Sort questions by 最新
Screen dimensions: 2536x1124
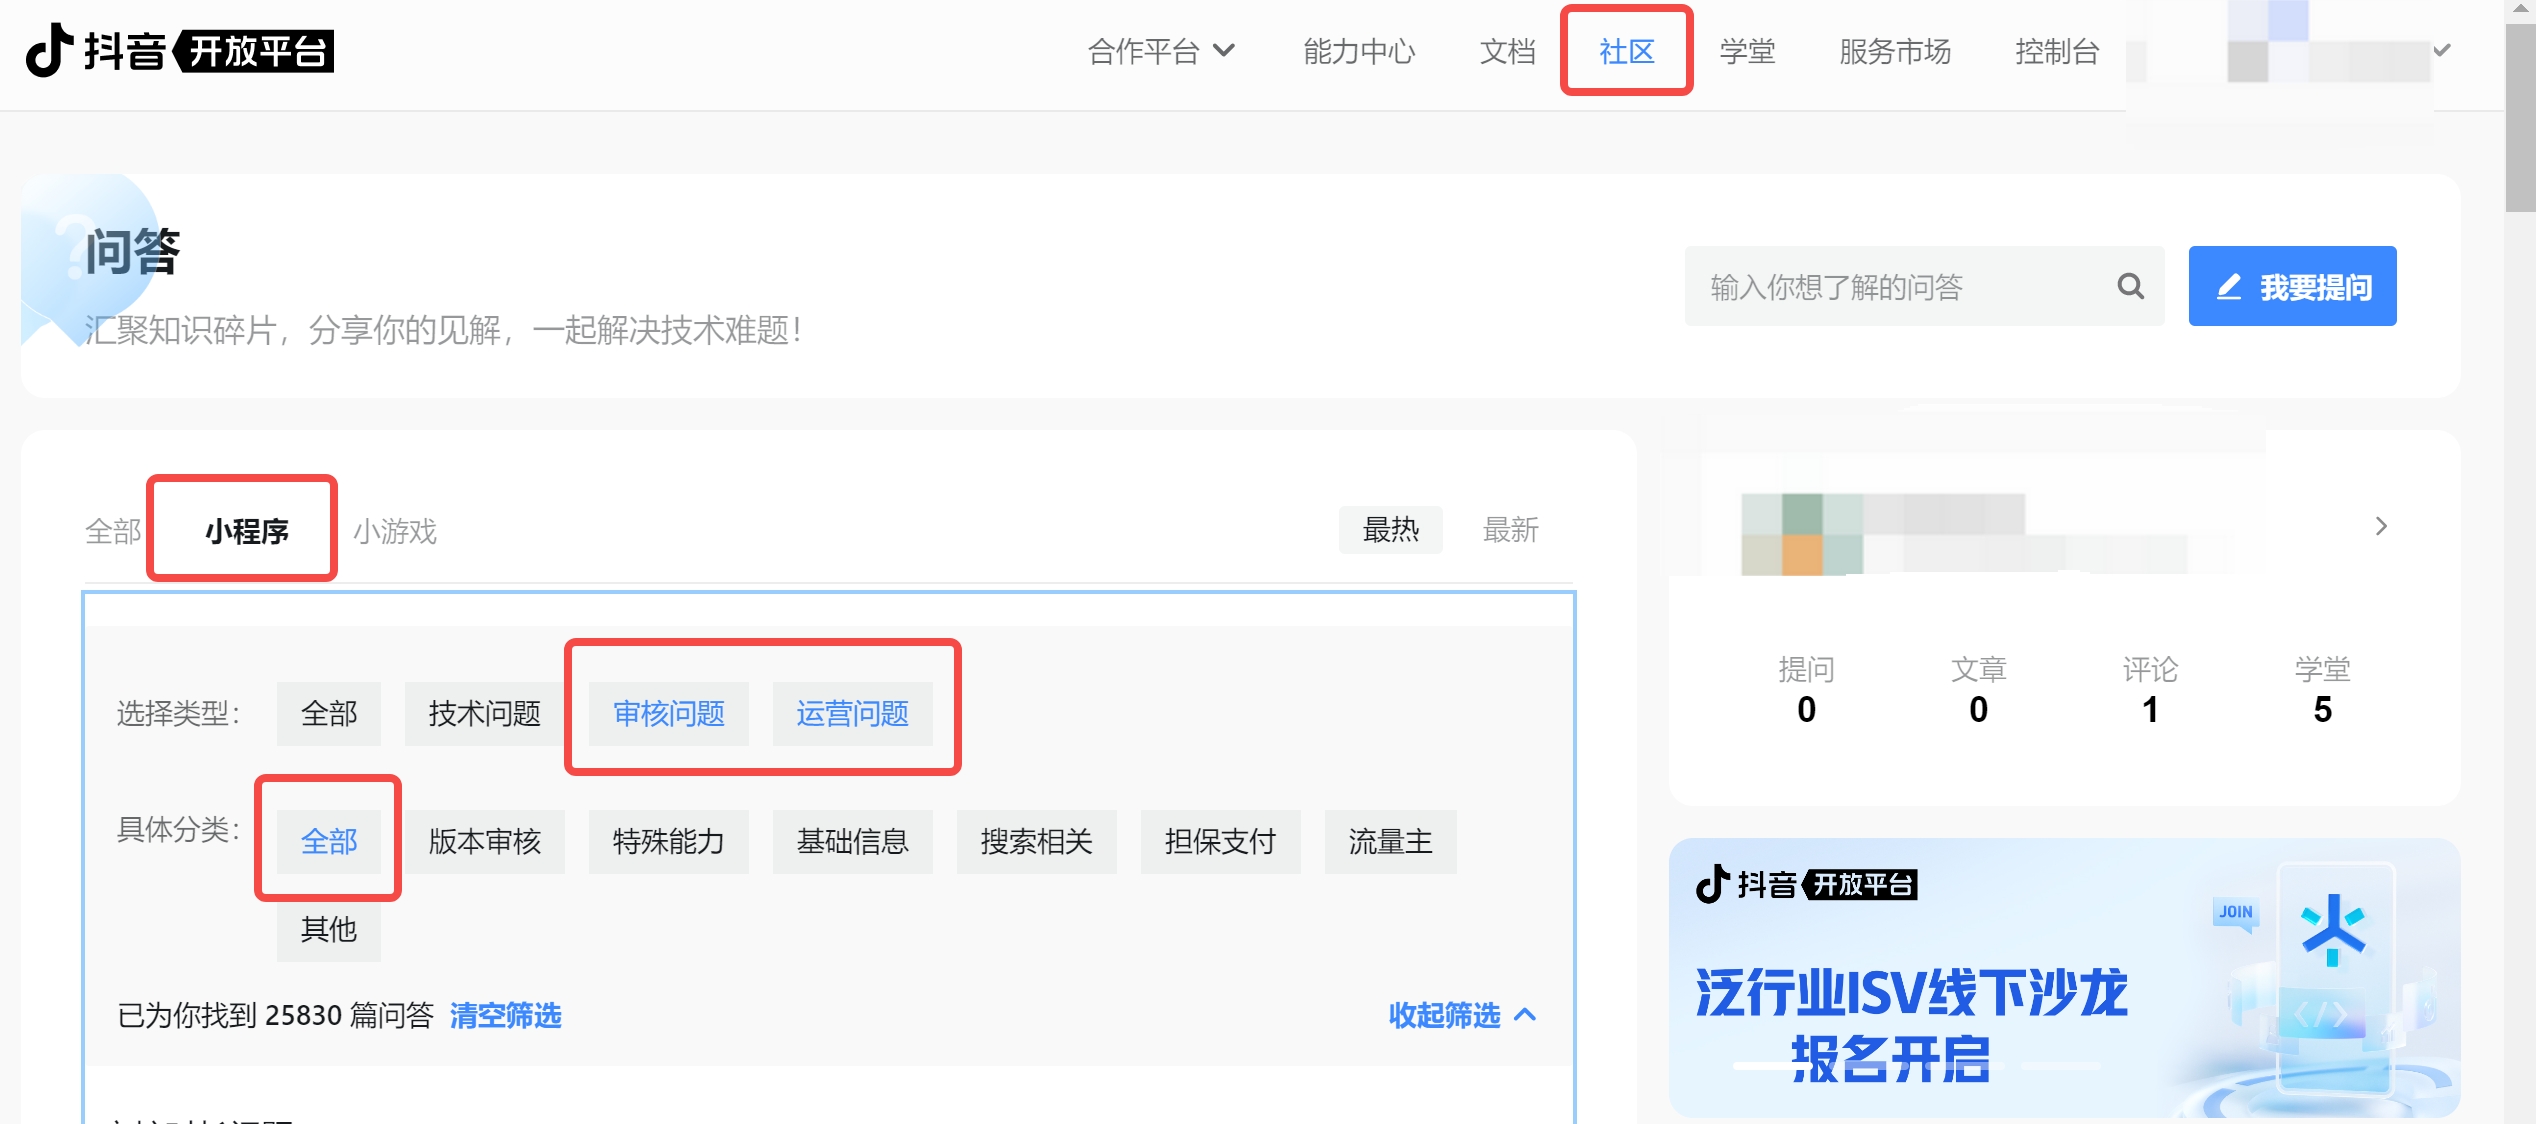pyautogui.click(x=1509, y=530)
